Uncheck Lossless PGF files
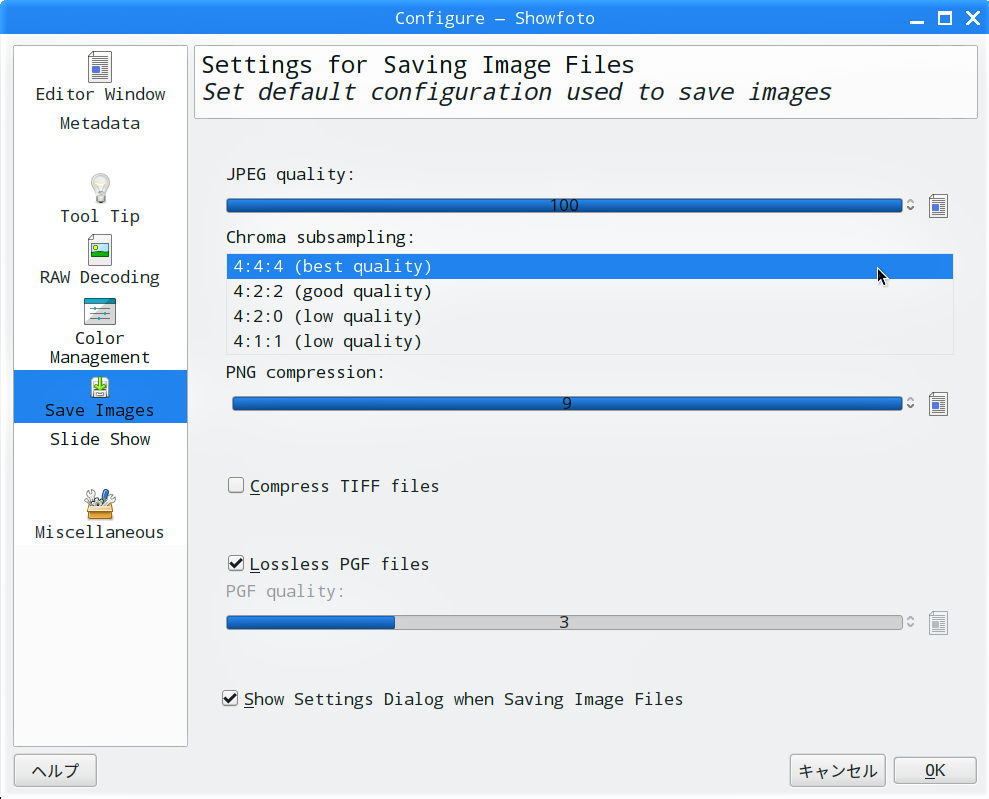 (x=236, y=563)
